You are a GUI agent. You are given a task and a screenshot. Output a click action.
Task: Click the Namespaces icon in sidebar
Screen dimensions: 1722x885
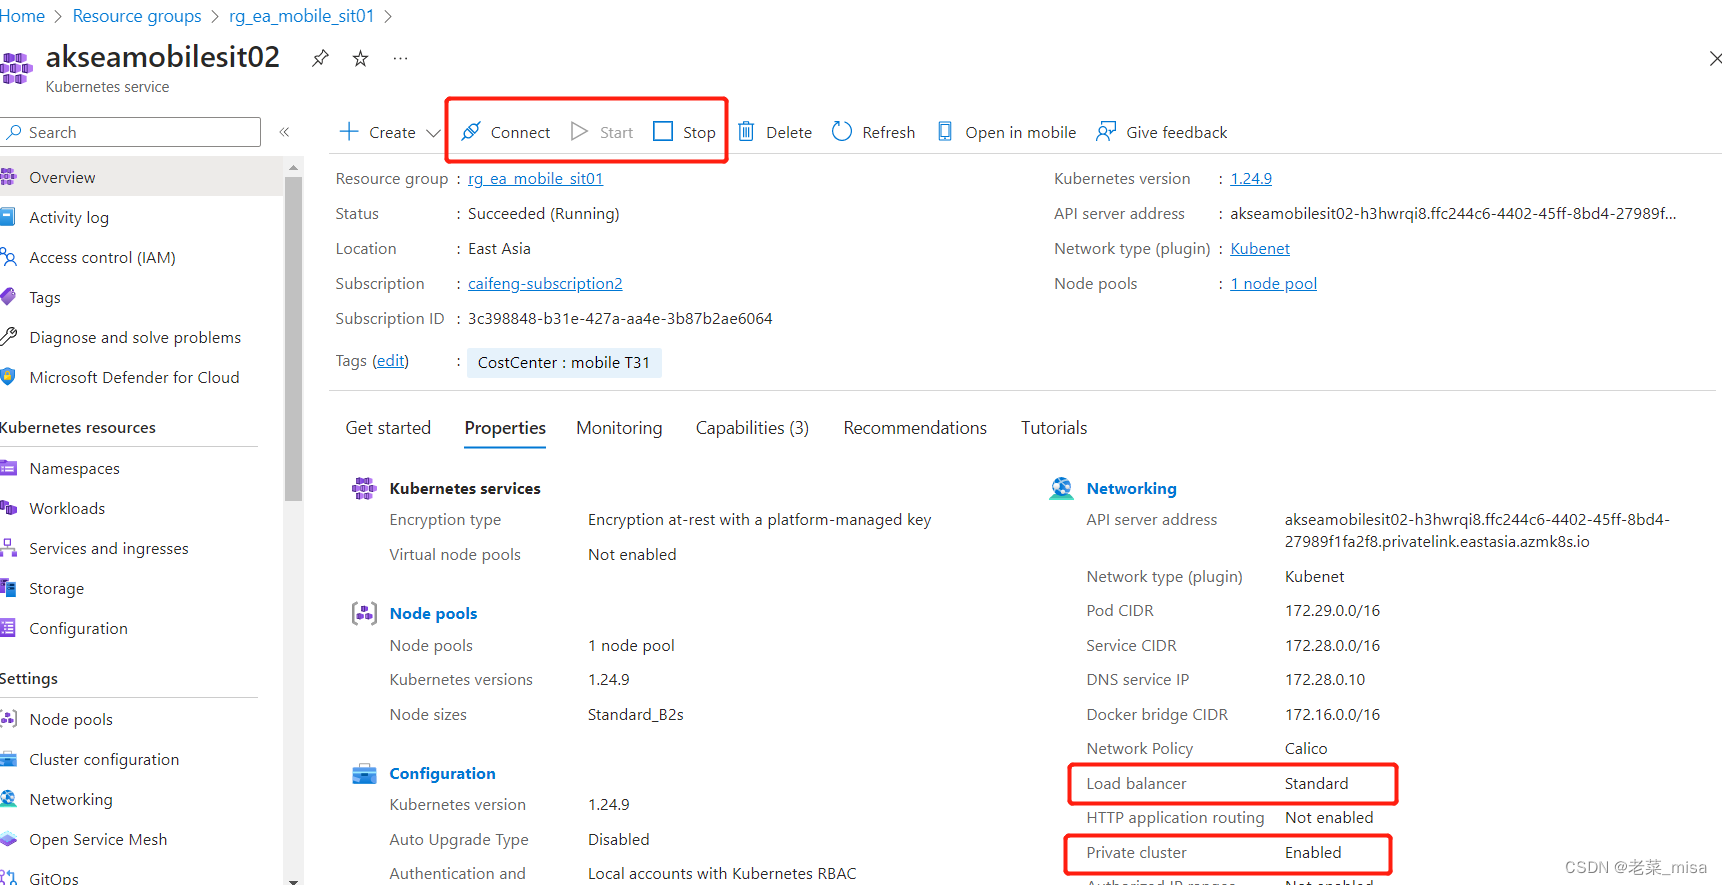coord(8,468)
